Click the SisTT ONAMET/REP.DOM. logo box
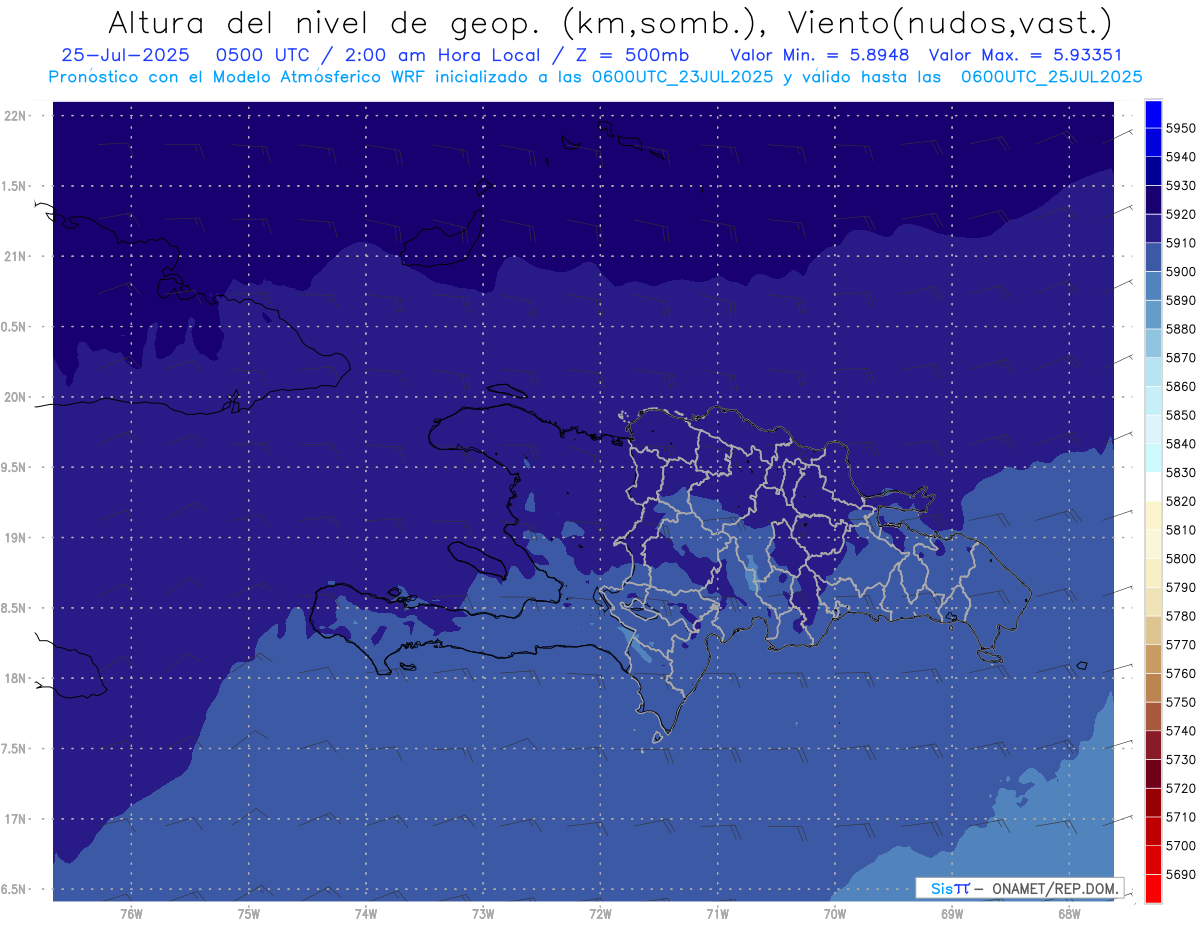 coord(1019,888)
